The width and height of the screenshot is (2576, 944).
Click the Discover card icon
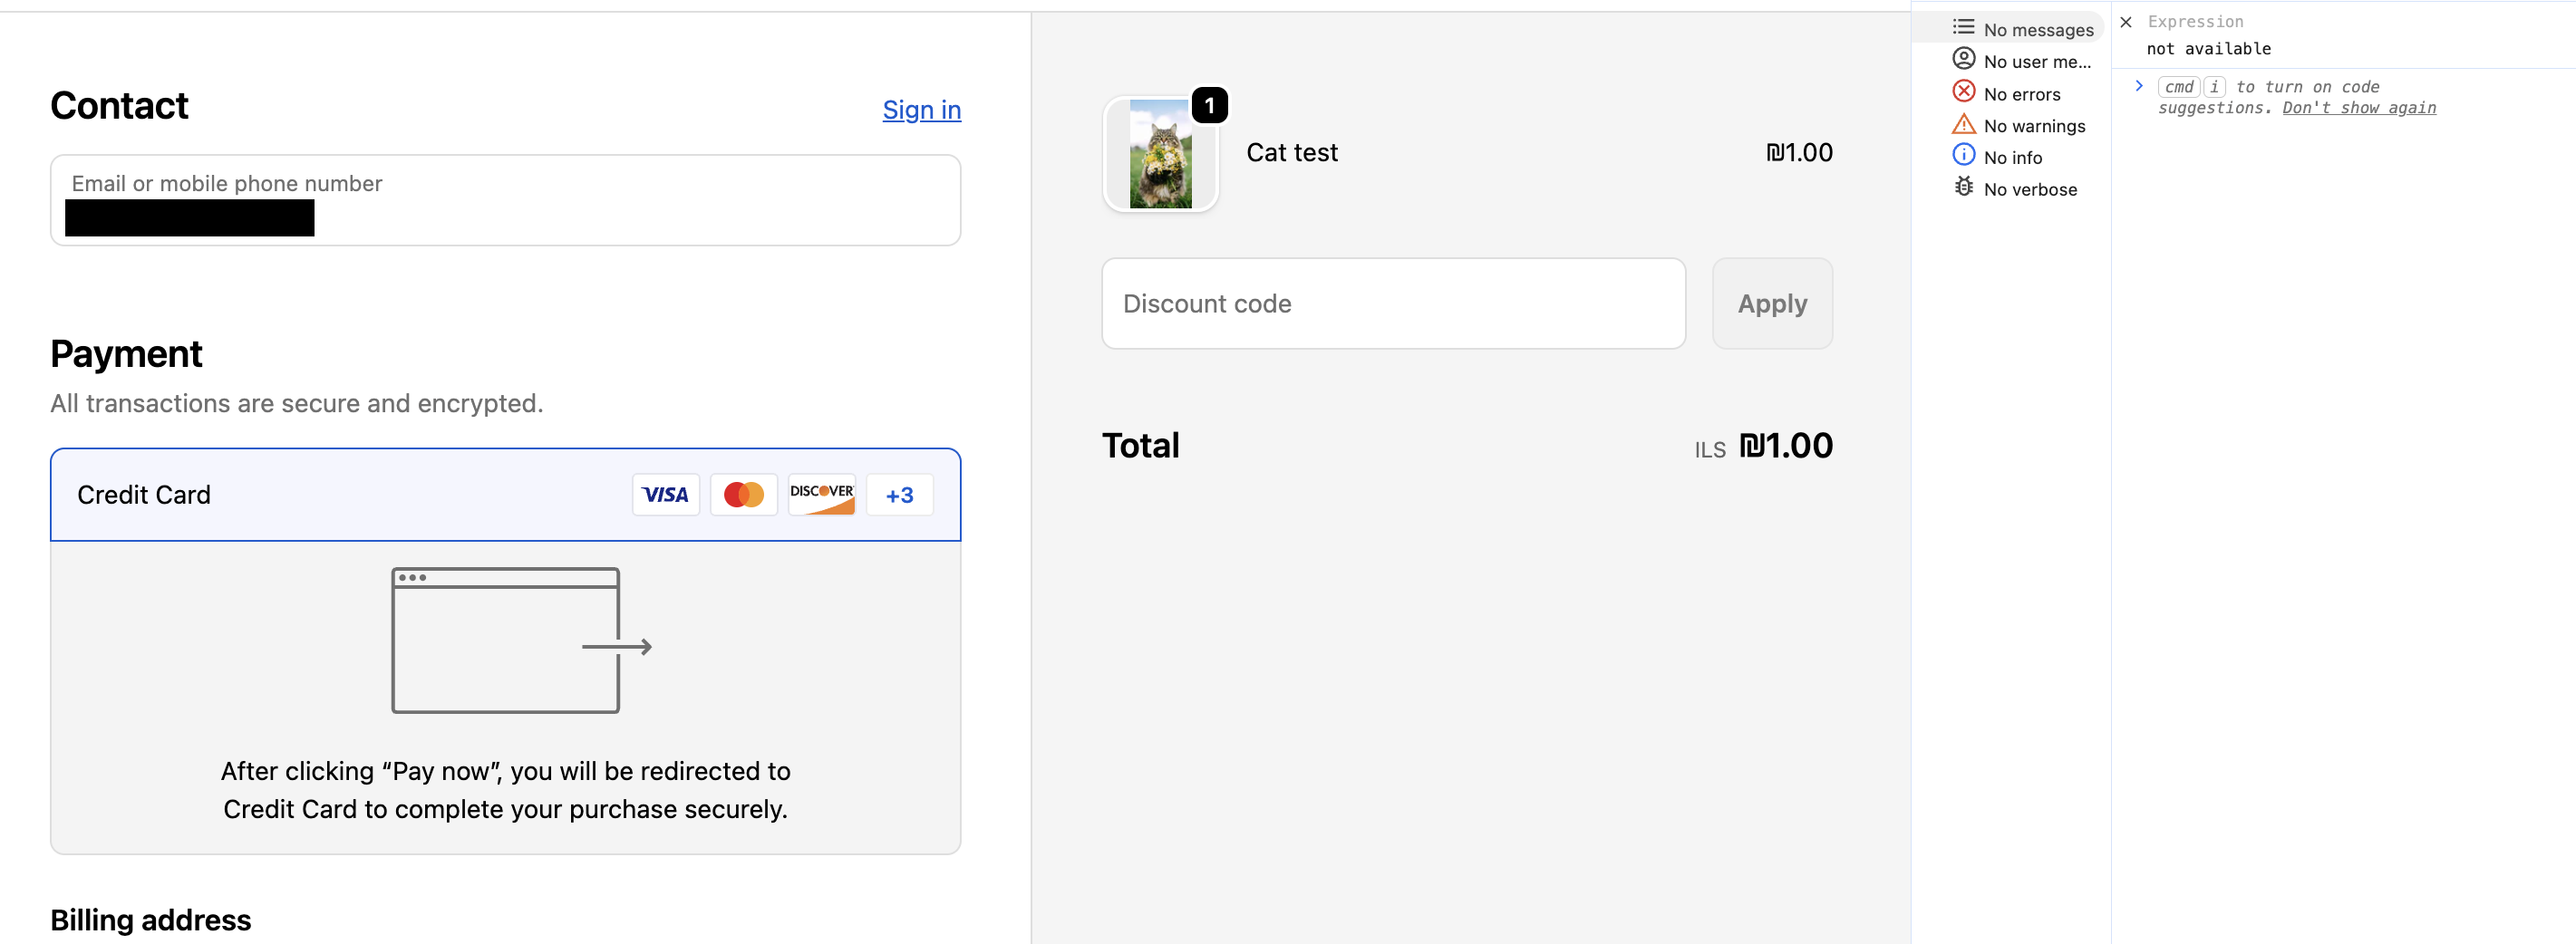821,495
